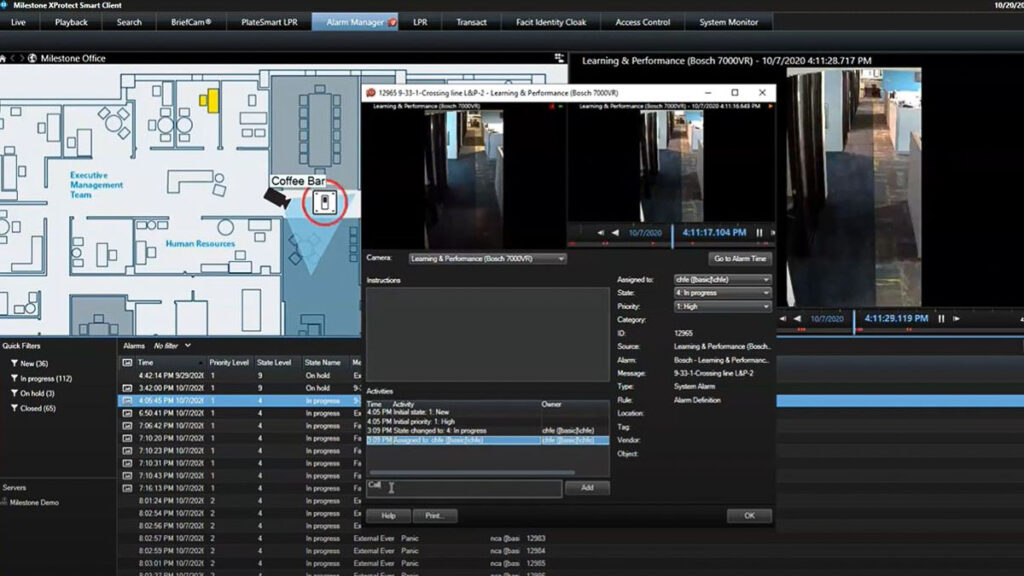1024x576 pixels.
Task: Pause playback in the alarm dialog preview
Action: pos(759,233)
